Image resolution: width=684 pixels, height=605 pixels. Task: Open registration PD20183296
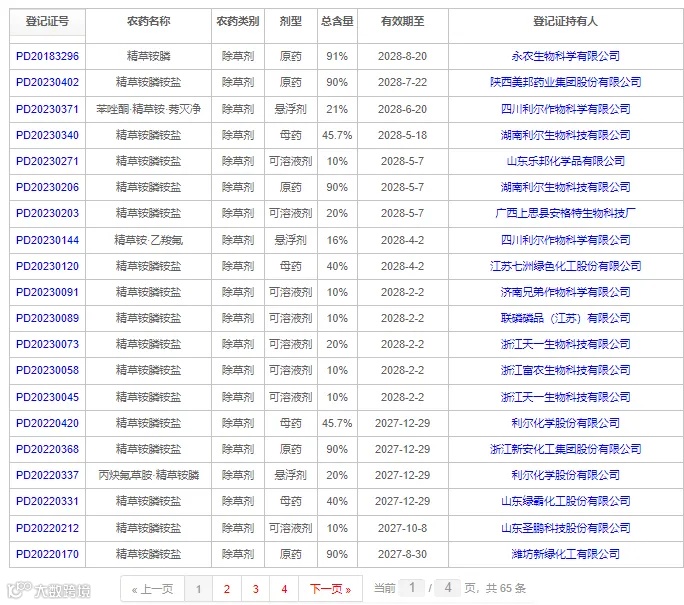[48, 56]
